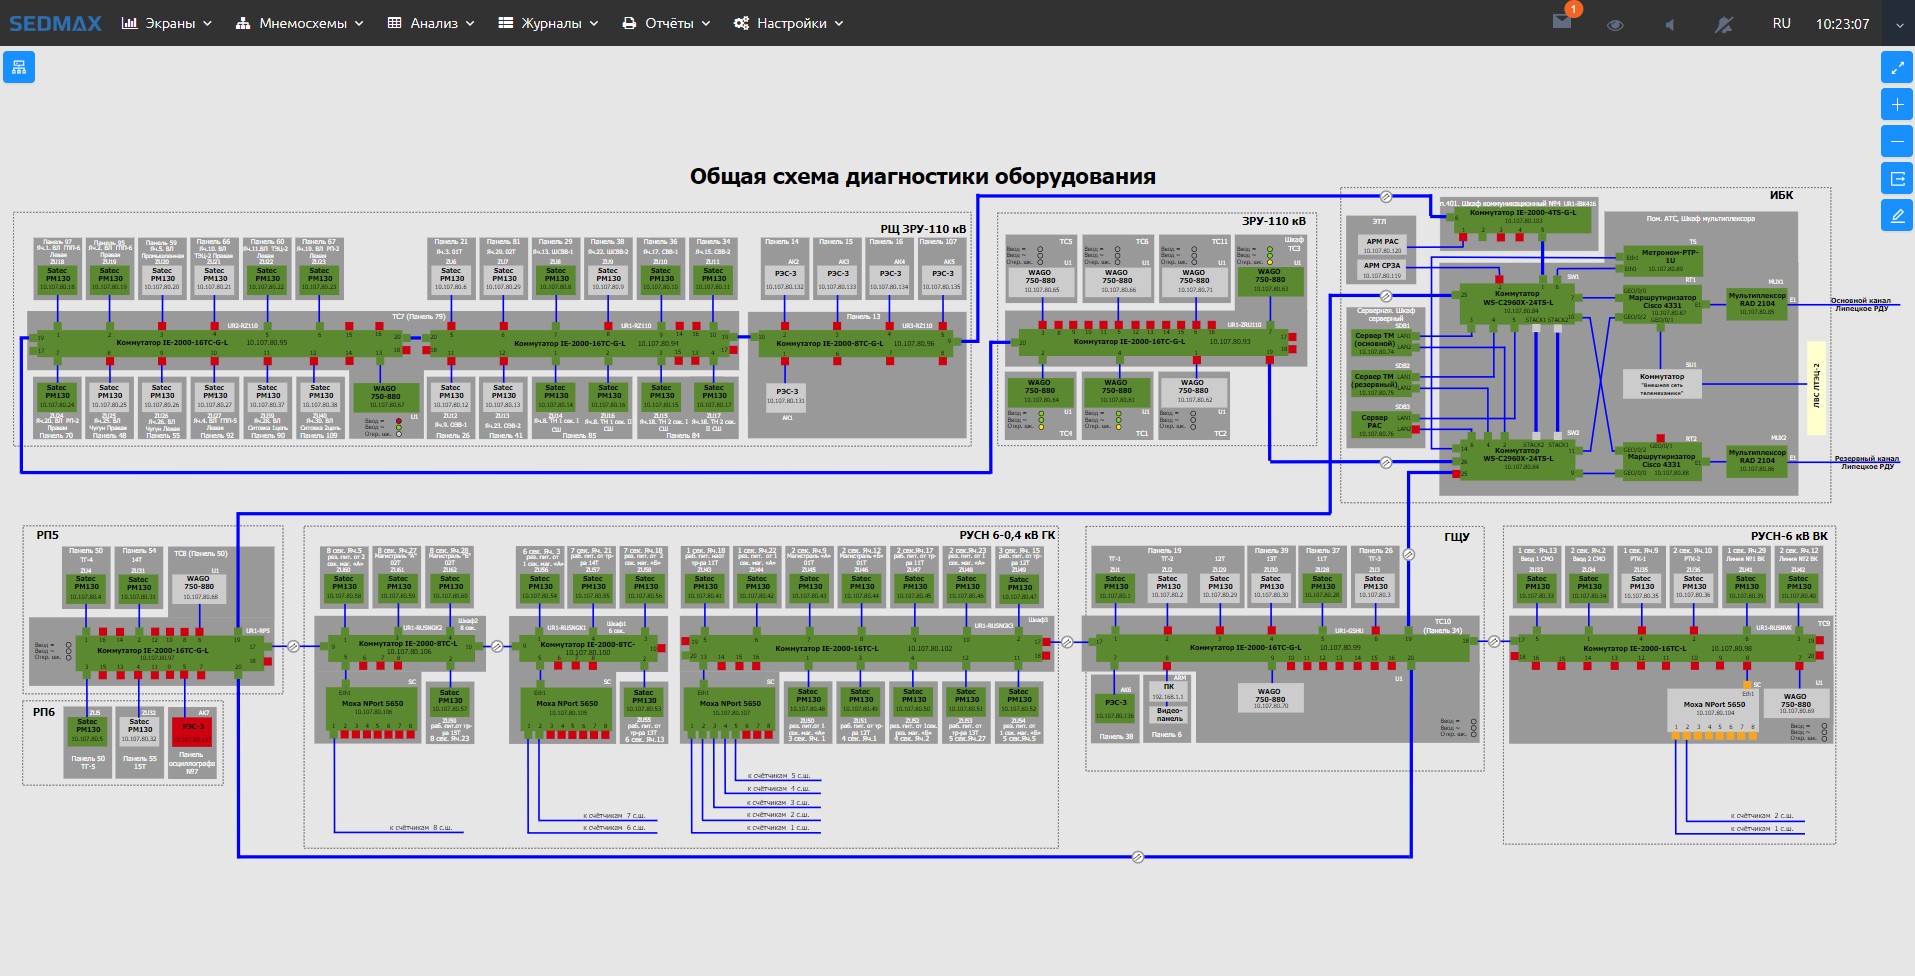
Task: Expand the user menu chevron beside the clock
Action: [1899, 25]
